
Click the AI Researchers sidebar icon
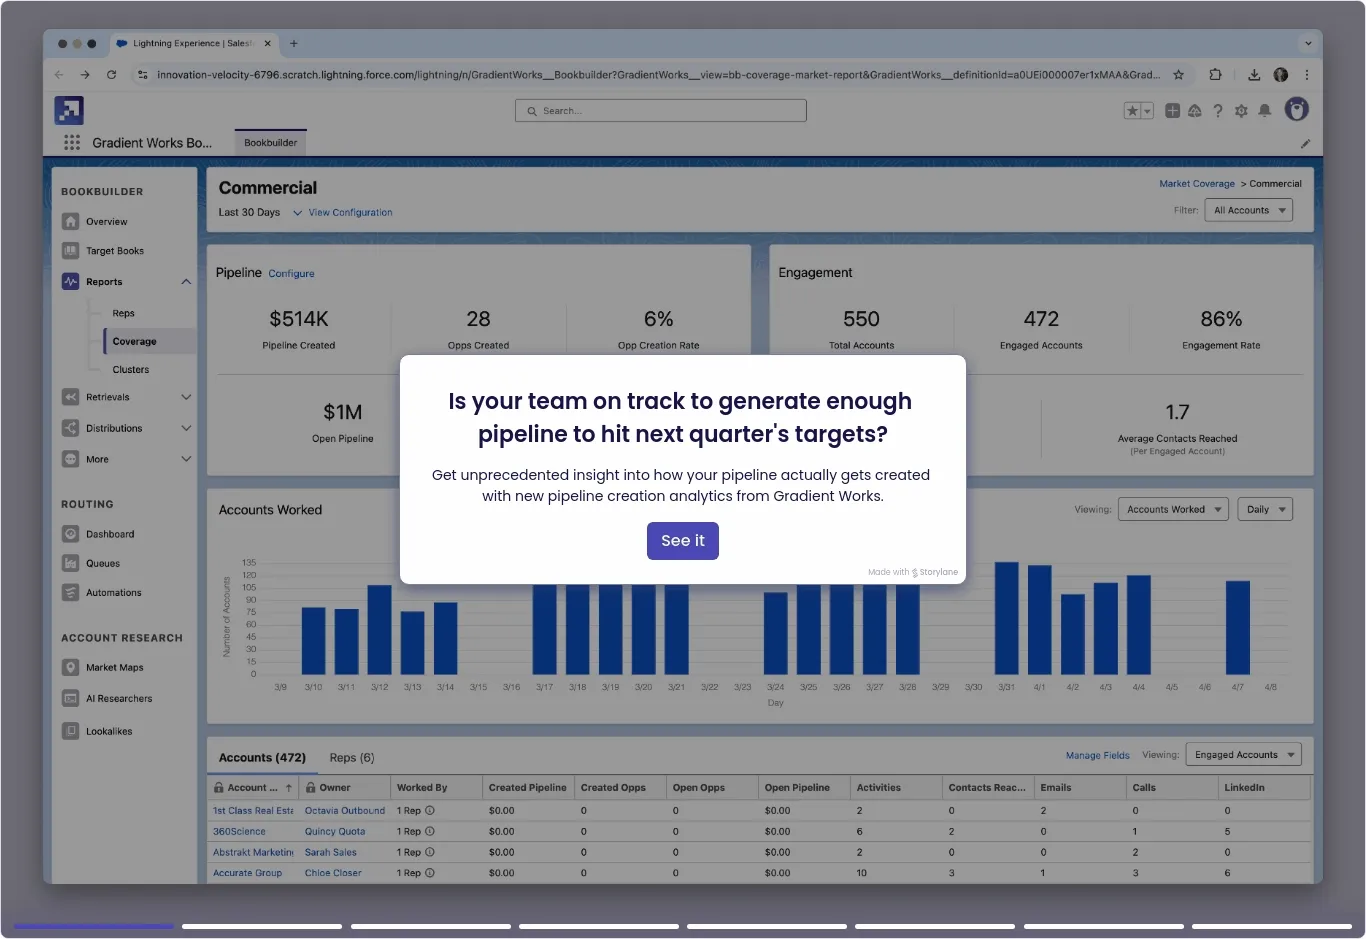click(x=70, y=698)
